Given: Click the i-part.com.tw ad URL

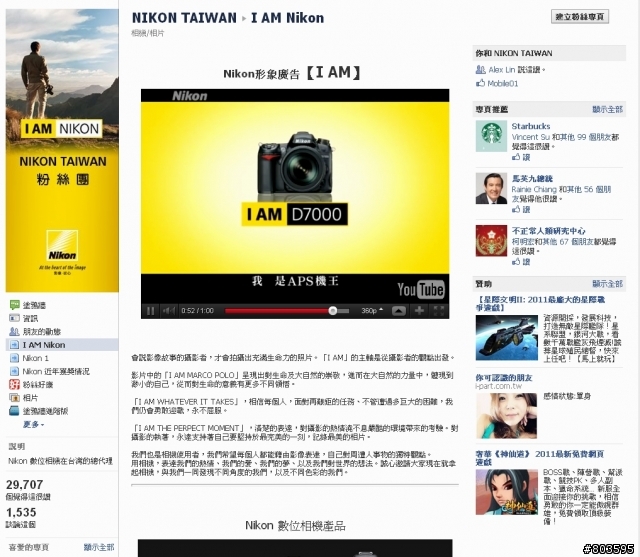Looking at the screenshot, I should pyautogui.click(x=498, y=386).
